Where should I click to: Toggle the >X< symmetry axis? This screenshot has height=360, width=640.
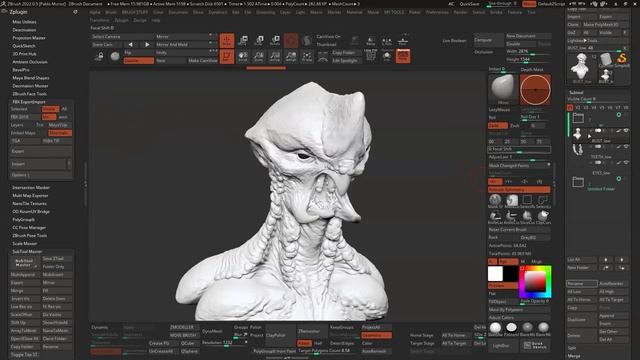coord(495,182)
